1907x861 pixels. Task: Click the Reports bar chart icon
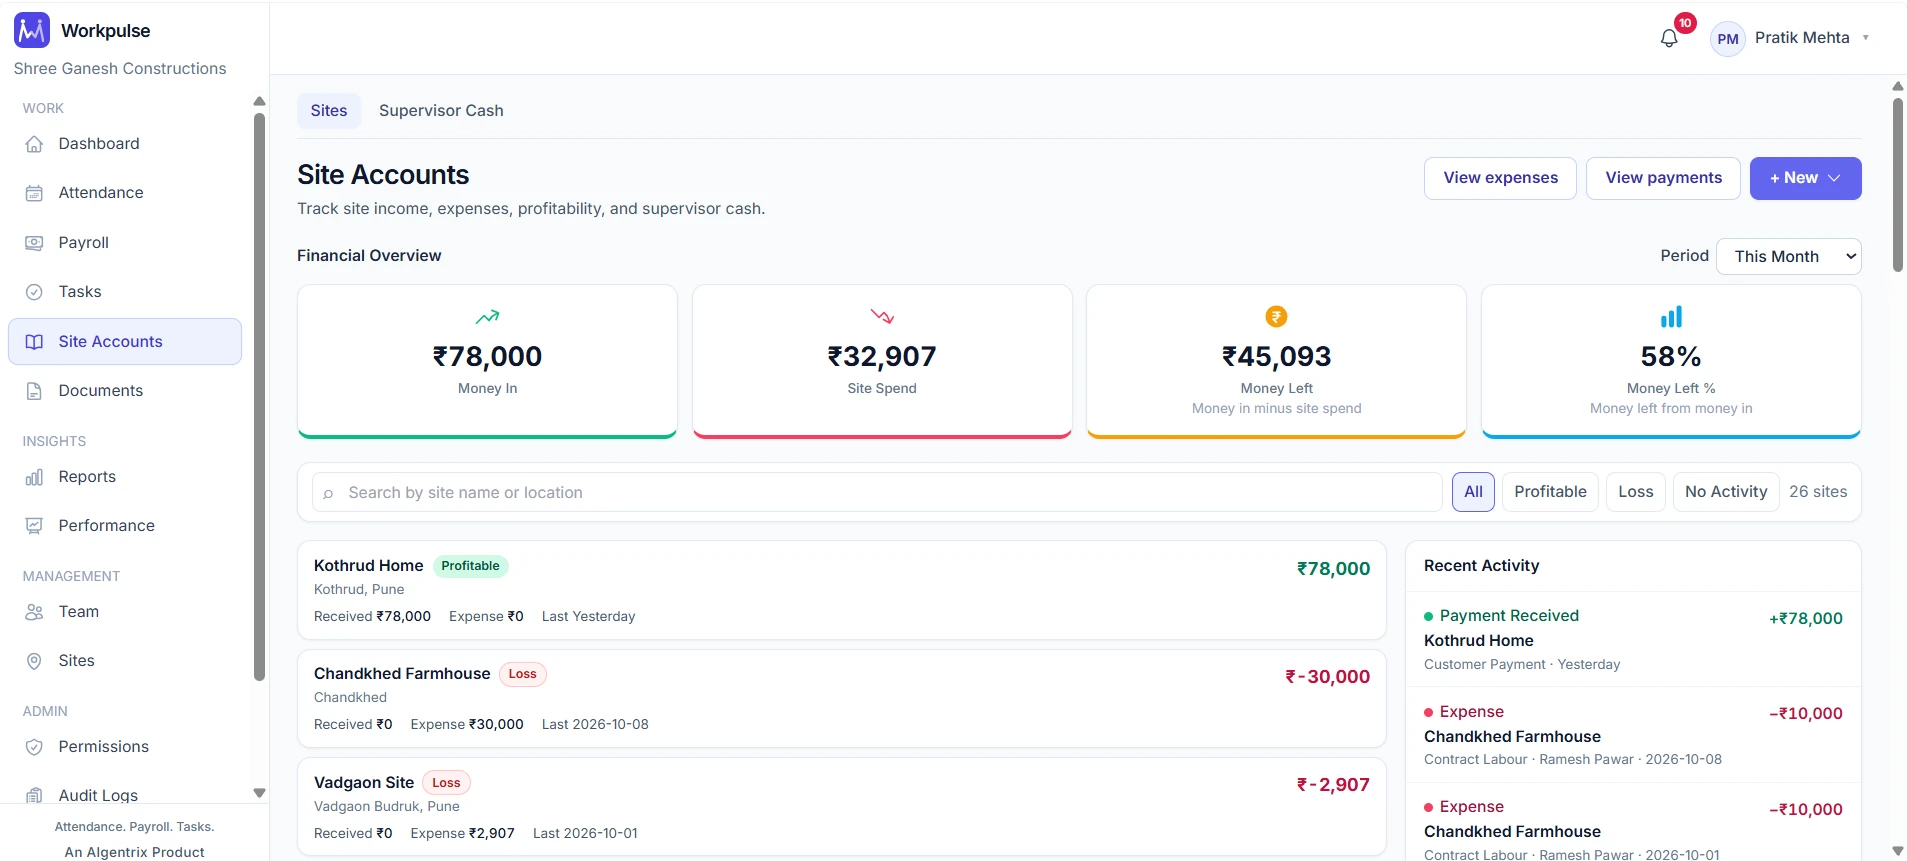coord(34,477)
